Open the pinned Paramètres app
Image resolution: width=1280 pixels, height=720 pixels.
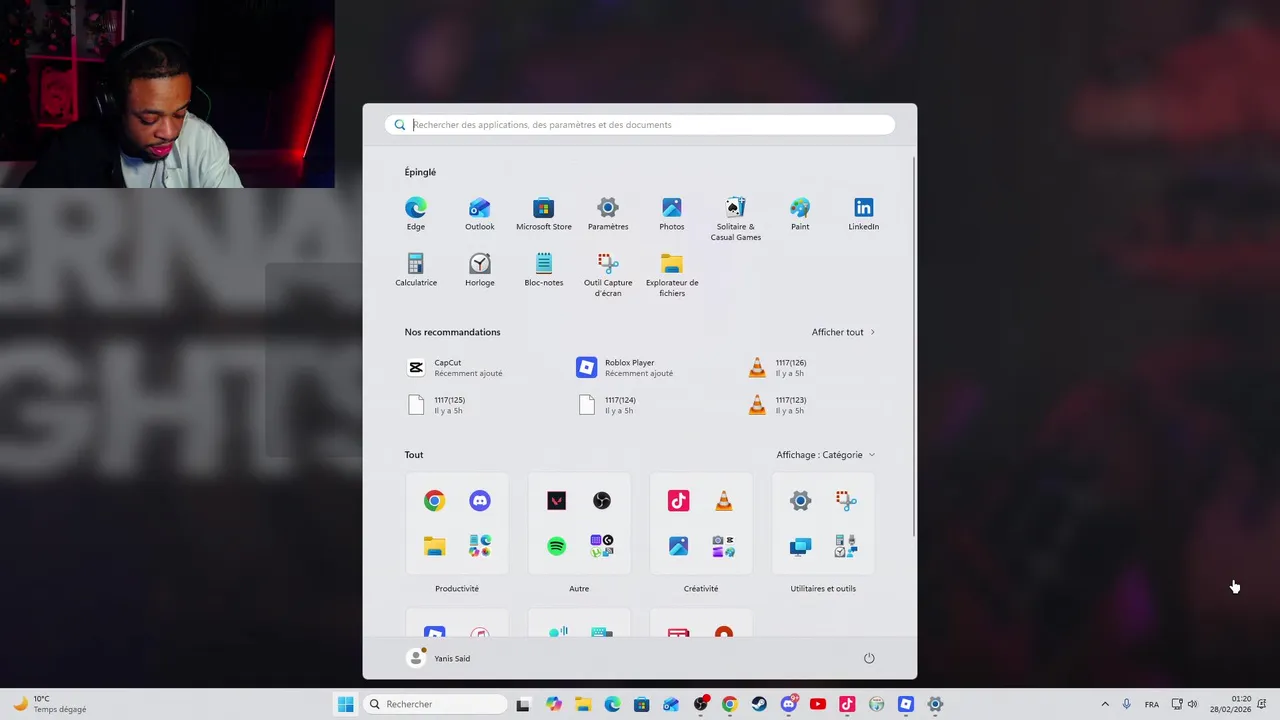608,214
